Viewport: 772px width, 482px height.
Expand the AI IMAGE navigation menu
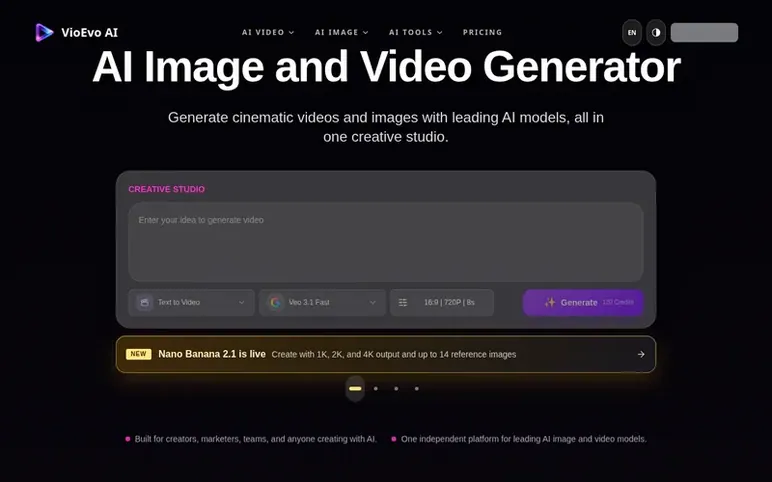click(342, 32)
